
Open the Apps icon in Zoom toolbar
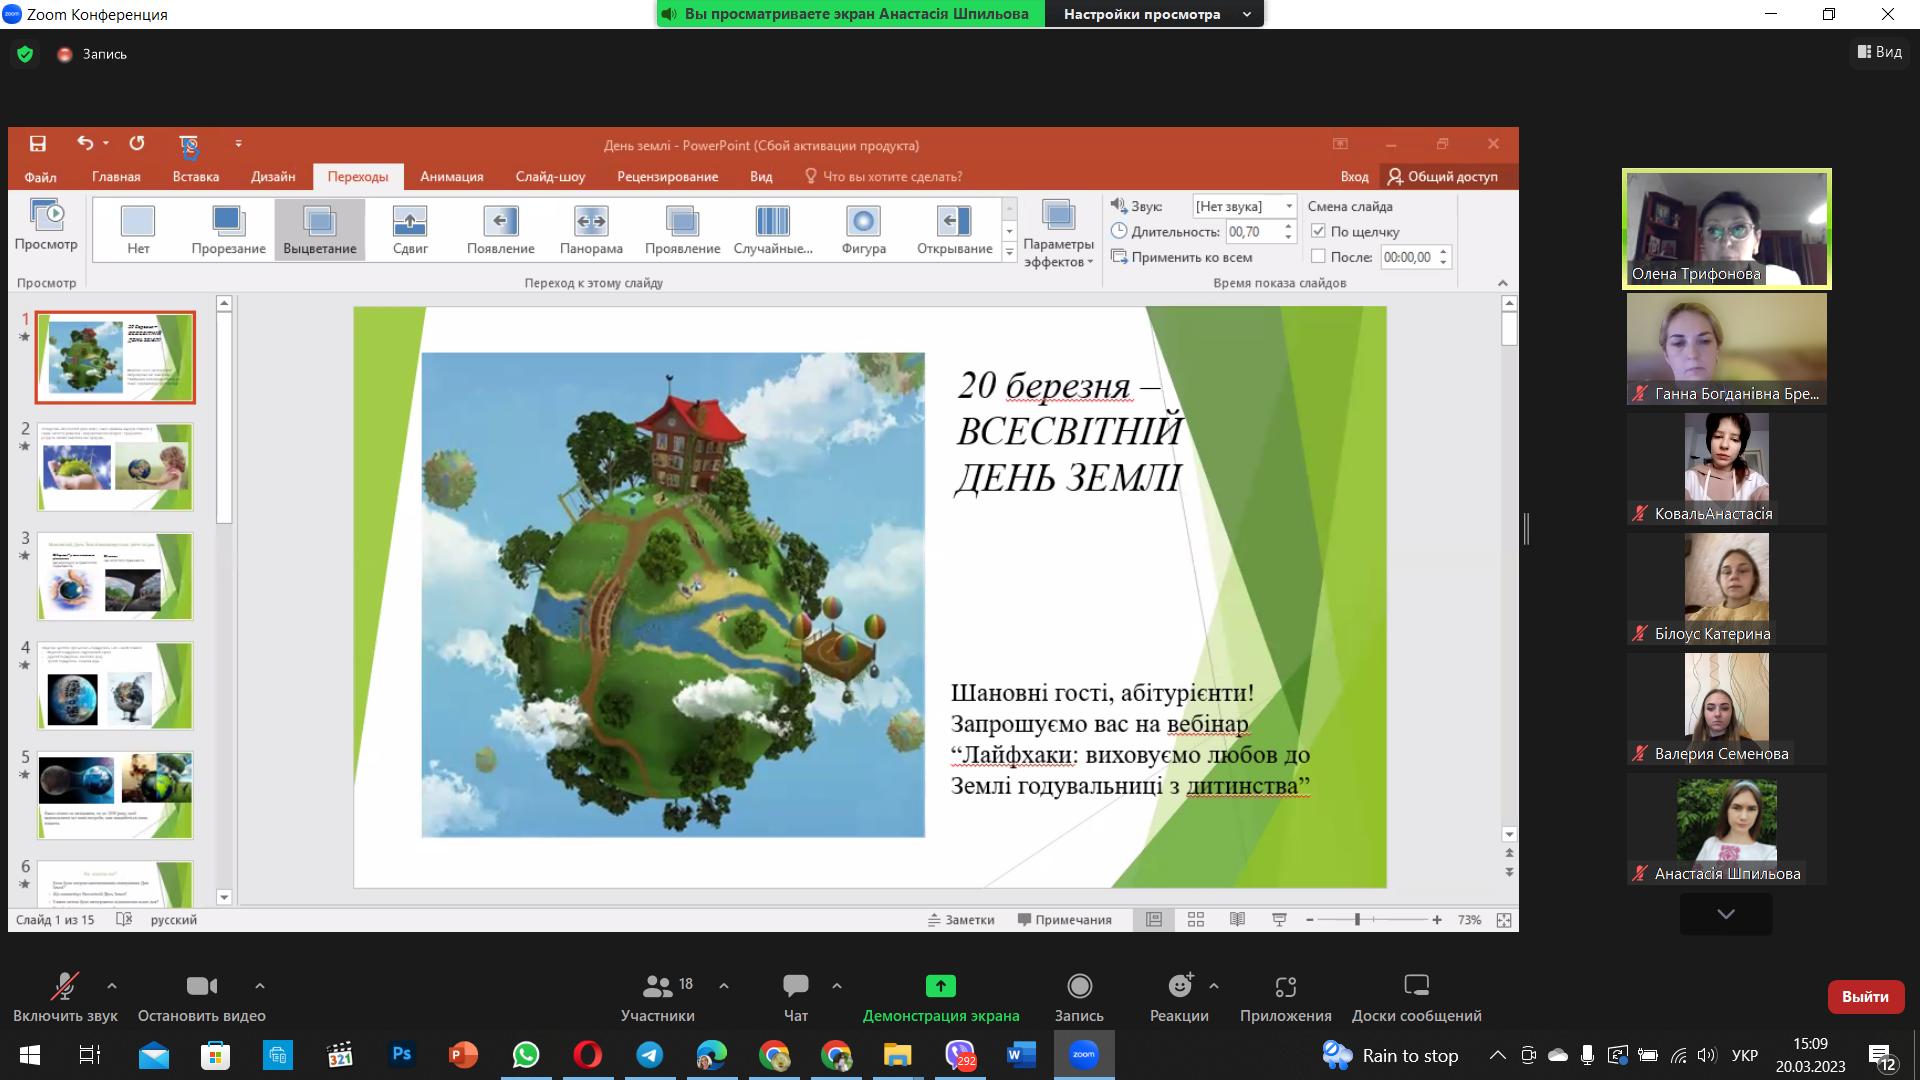pos(1285,986)
